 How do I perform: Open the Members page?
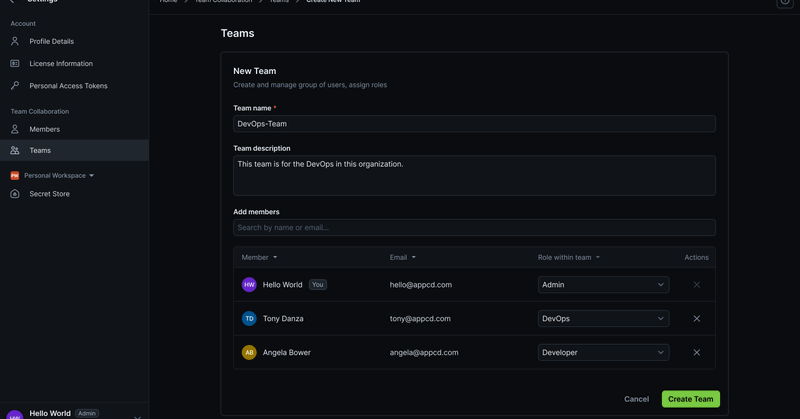point(44,130)
